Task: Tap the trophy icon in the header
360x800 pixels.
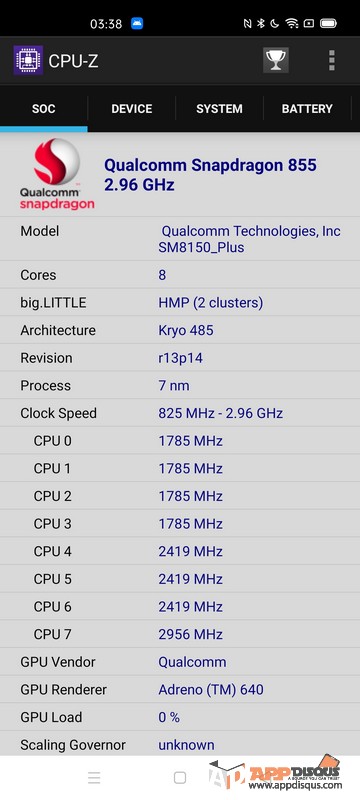Action: point(276,60)
